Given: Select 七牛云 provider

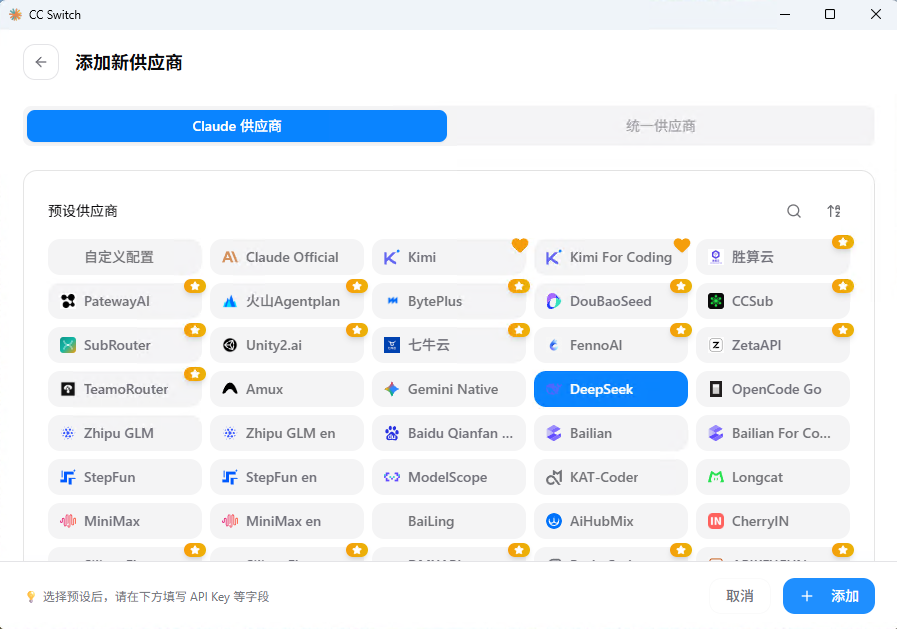Looking at the screenshot, I should 448,345.
